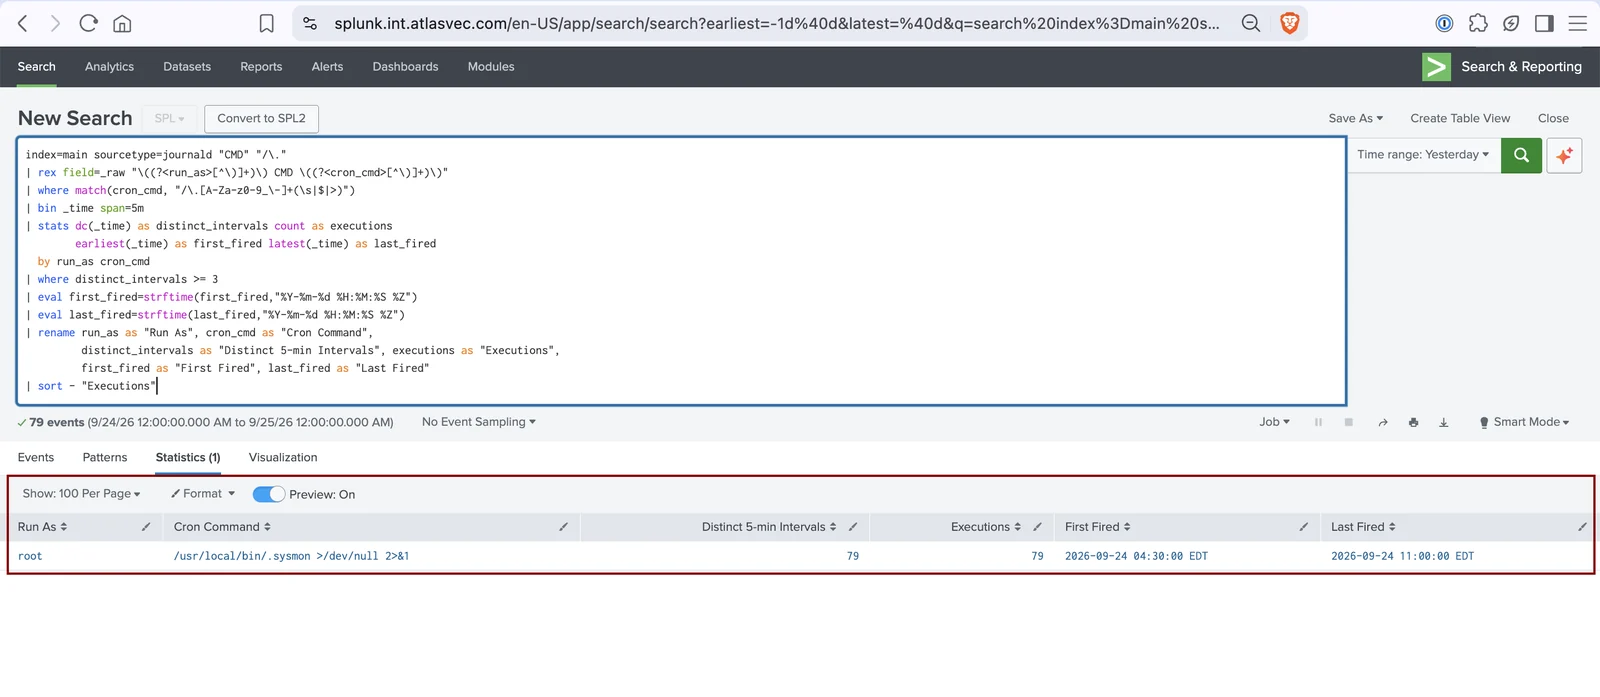The width and height of the screenshot is (1600, 697).
Task: Click in the SPL query editor
Action: click(682, 271)
